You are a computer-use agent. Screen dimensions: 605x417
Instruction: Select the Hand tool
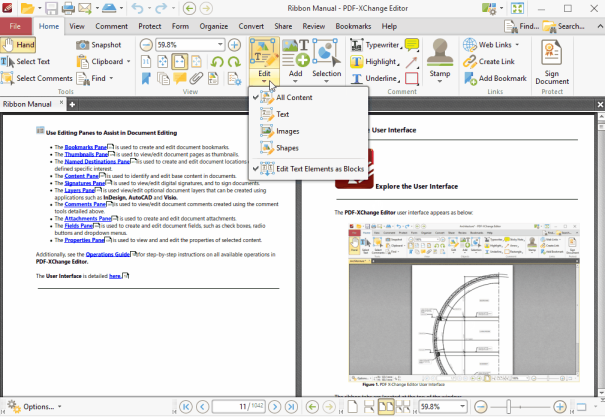pos(18,45)
